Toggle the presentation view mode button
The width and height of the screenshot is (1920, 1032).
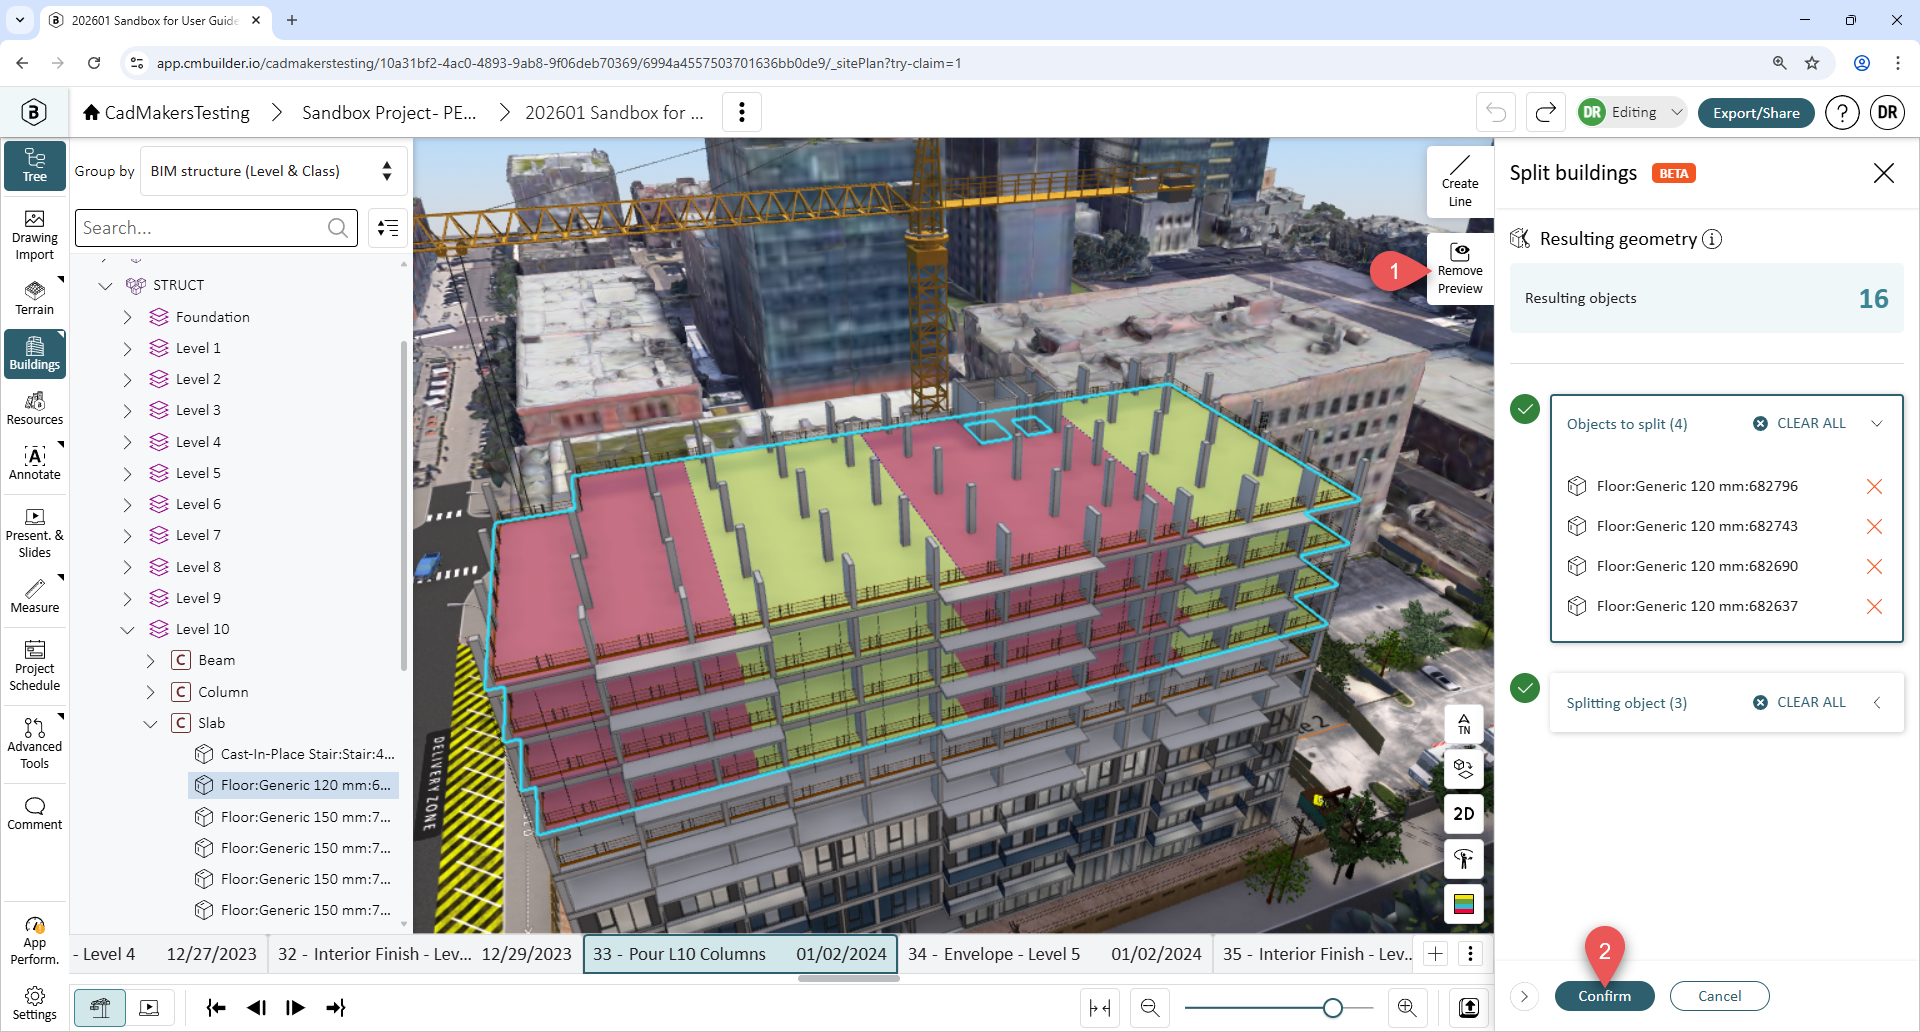[149, 1008]
